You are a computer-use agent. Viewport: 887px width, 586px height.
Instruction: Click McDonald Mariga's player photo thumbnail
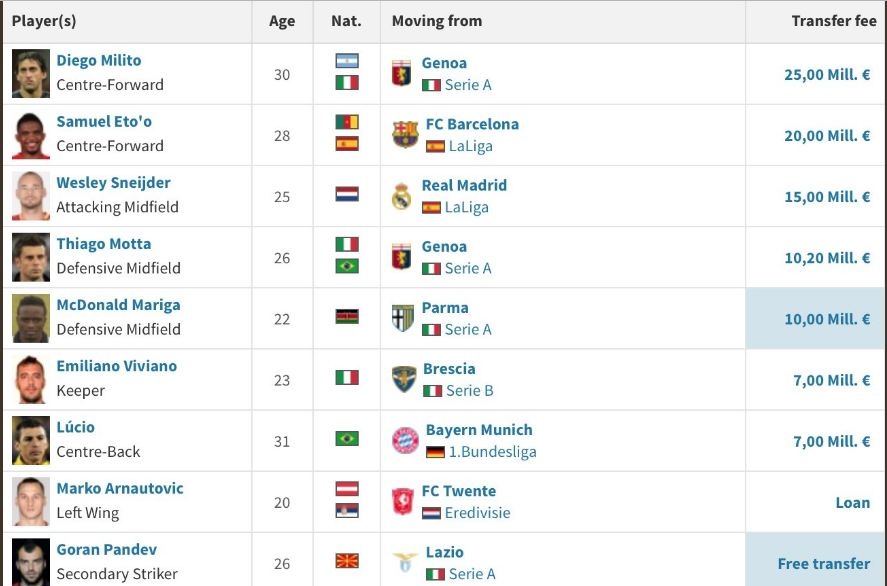(31, 318)
